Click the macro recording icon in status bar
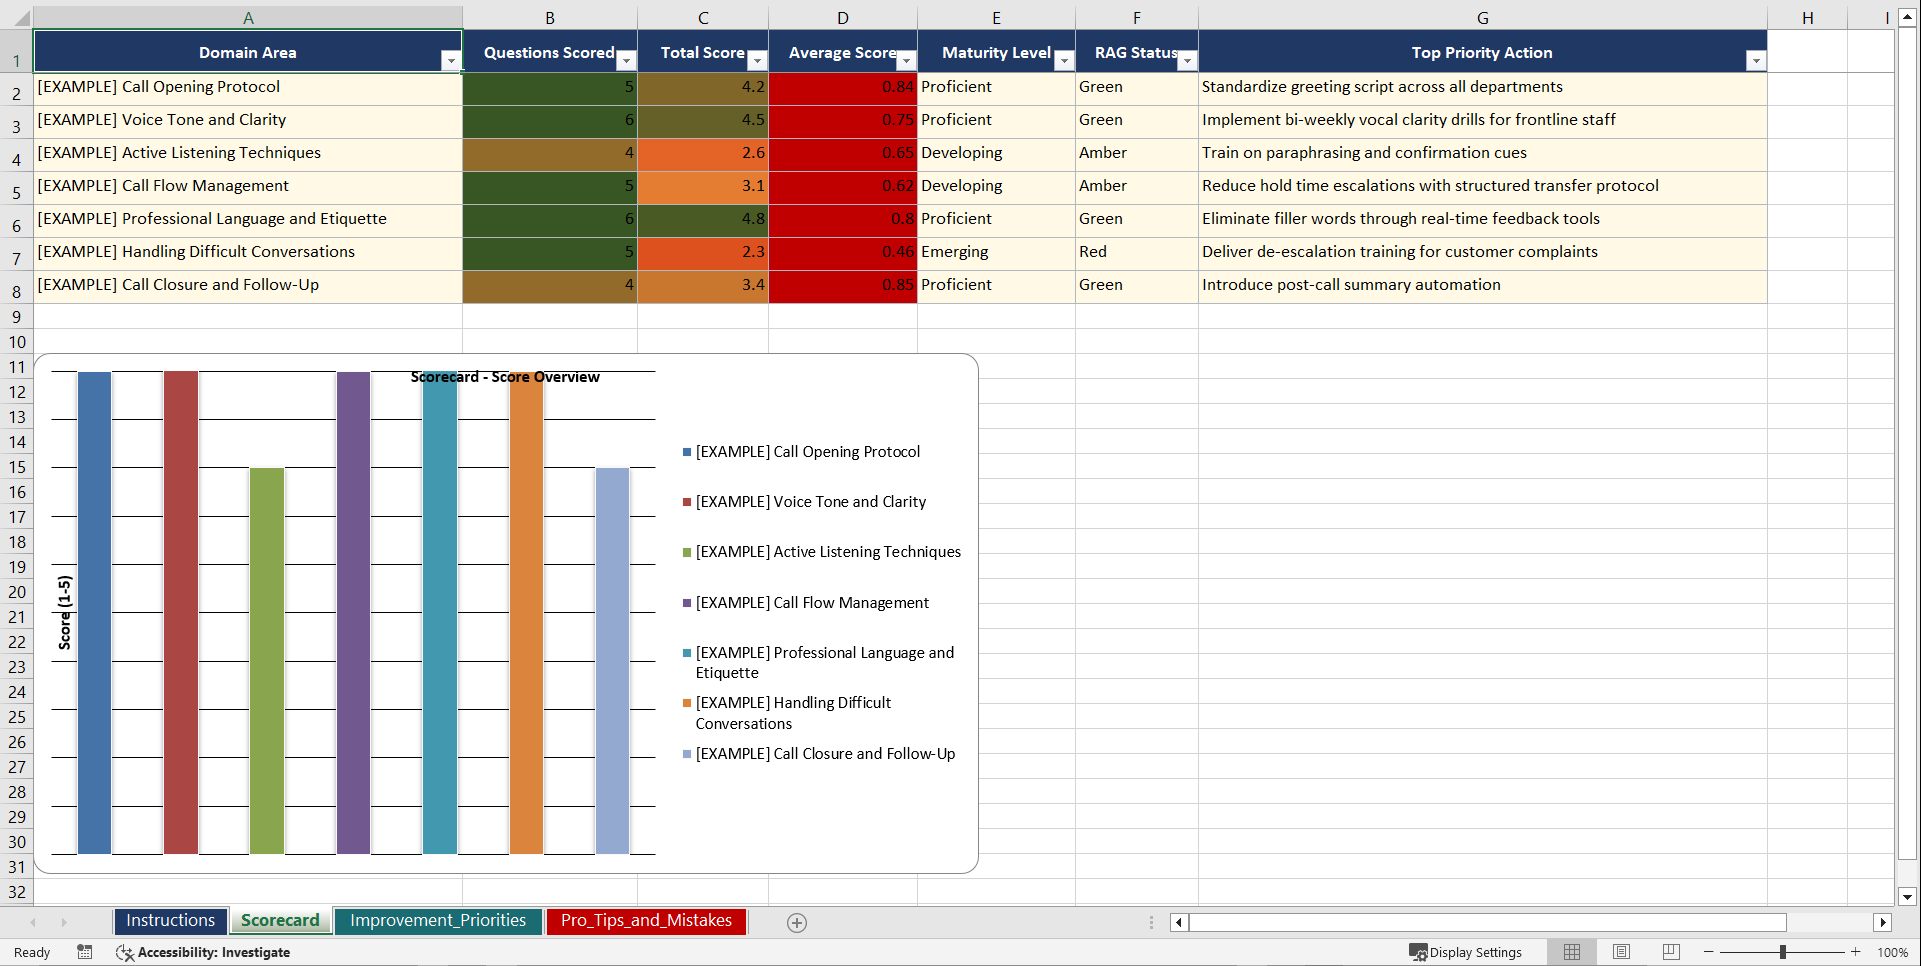 pos(85,952)
